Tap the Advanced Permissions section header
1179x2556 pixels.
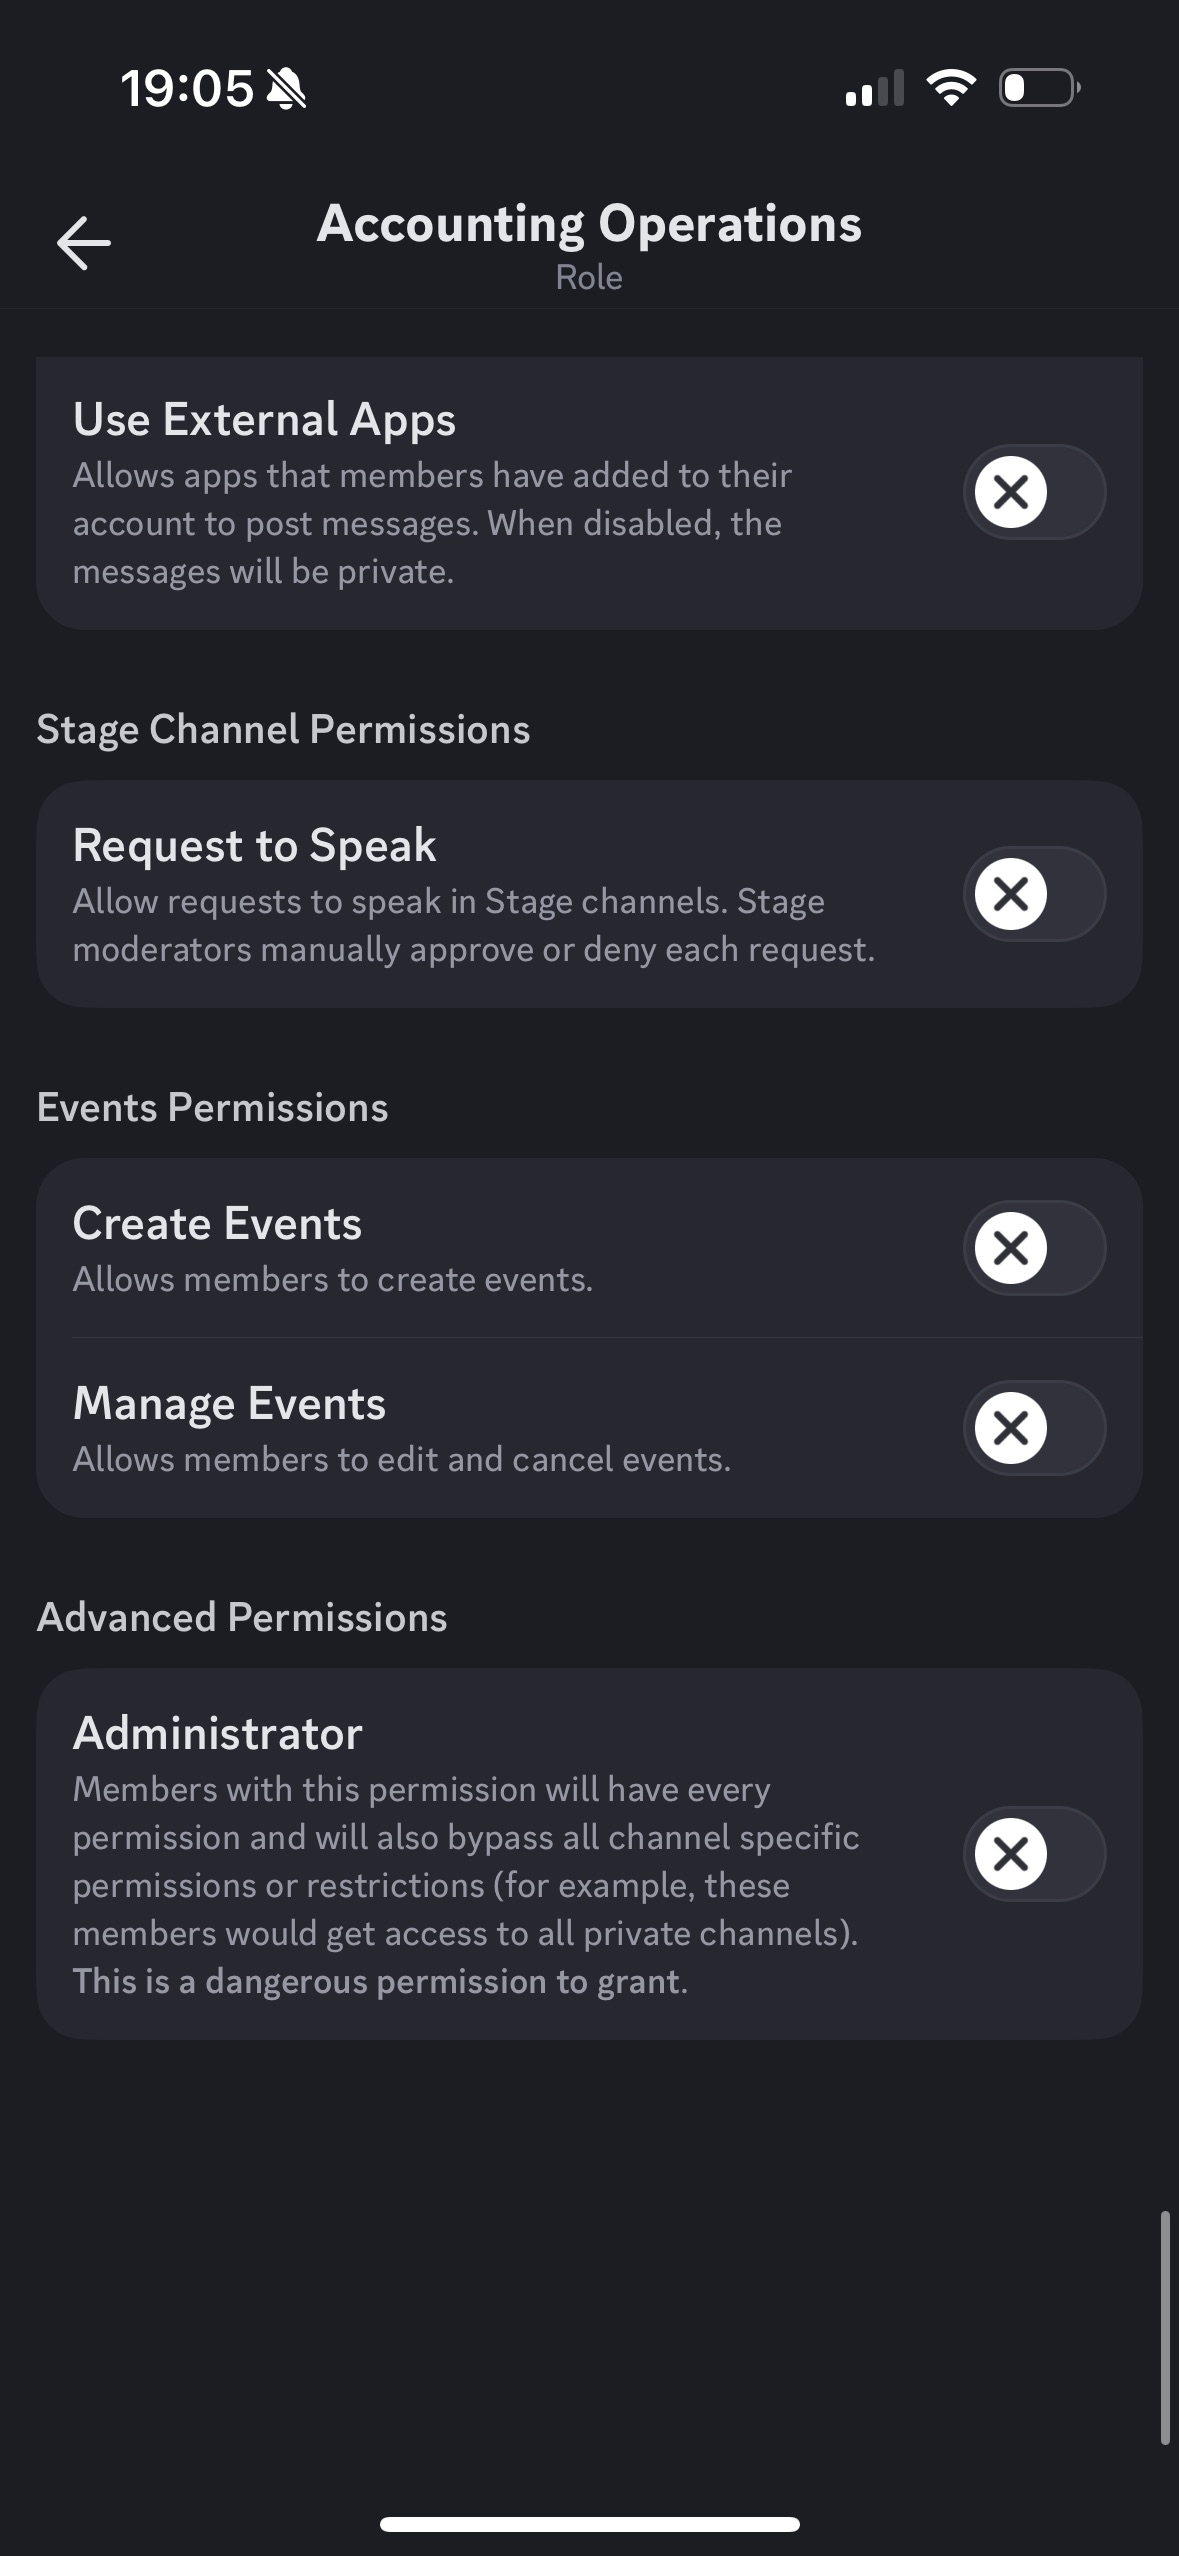241,1618
